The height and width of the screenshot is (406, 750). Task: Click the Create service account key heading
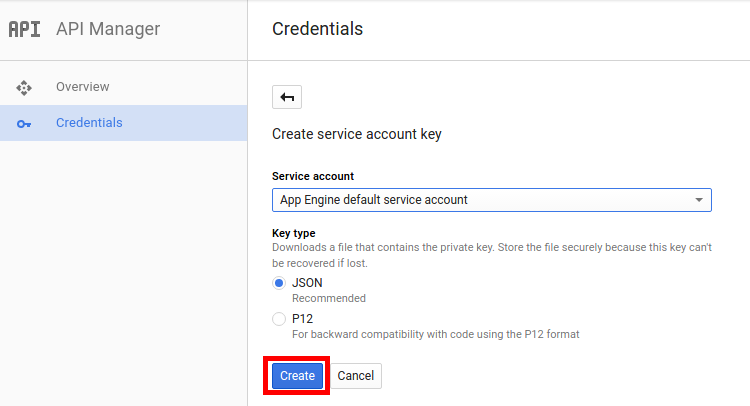[357, 134]
